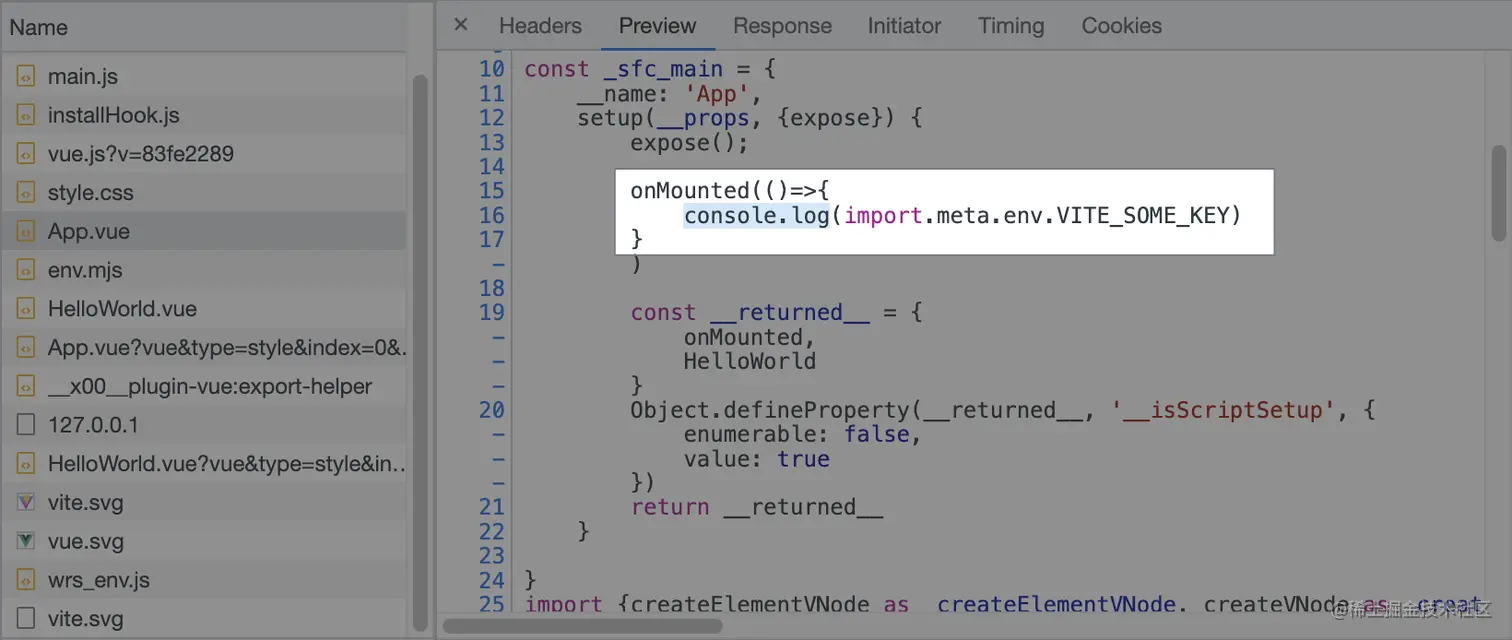Select the HelloWorld.vue request
1512x640 pixels.
click(x=204, y=309)
